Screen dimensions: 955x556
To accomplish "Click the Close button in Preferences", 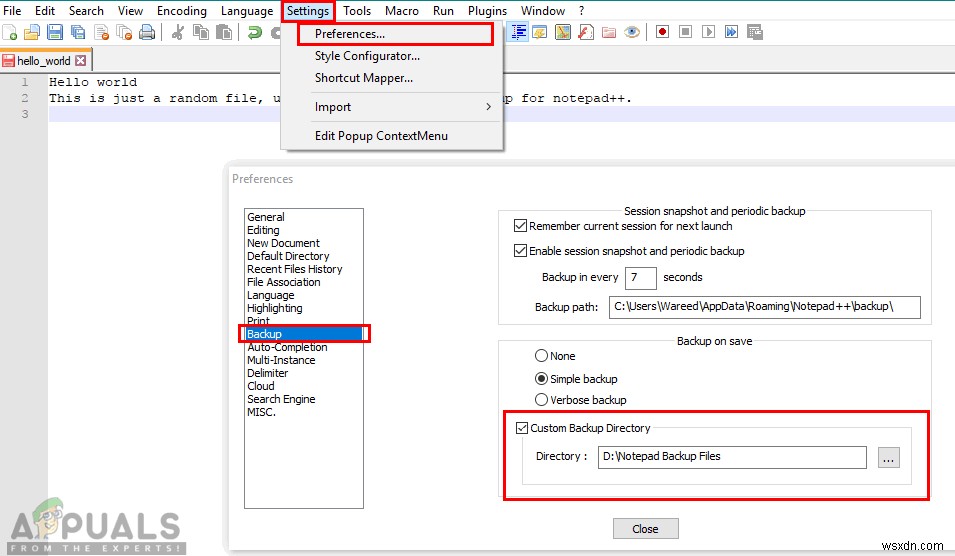I will click(x=645, y=529).
